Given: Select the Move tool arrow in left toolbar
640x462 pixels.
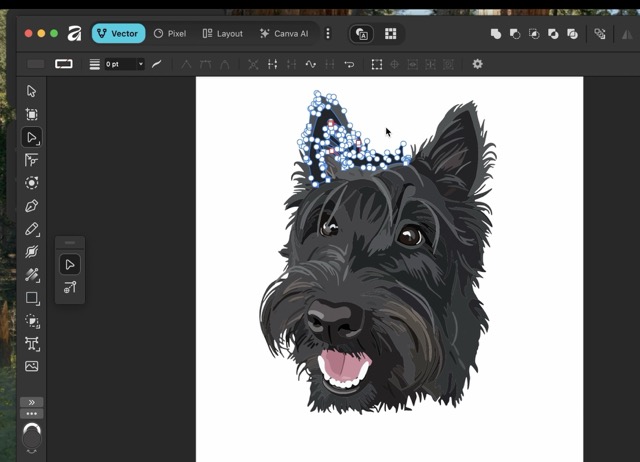Looking at the screenshot, I should point(31,91).
